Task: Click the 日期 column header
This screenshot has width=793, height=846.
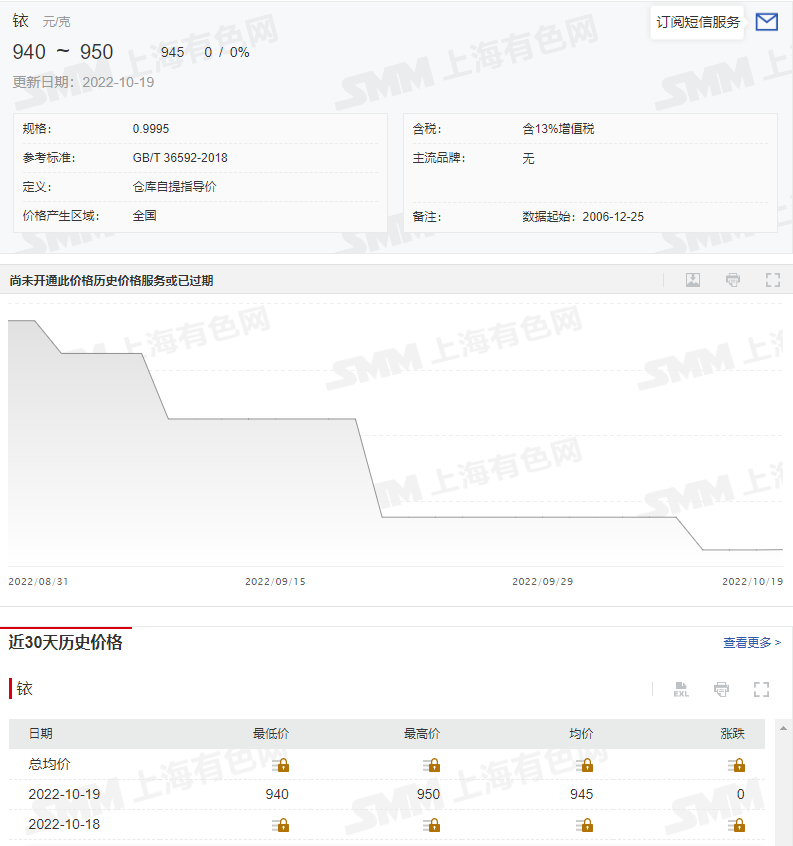Action: [41, 734]
